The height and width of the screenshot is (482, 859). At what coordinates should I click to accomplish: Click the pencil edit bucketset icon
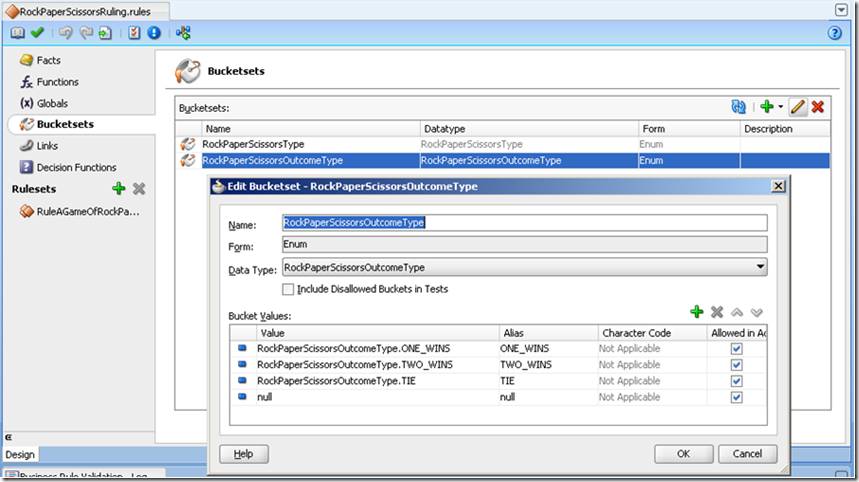point(797,107)
